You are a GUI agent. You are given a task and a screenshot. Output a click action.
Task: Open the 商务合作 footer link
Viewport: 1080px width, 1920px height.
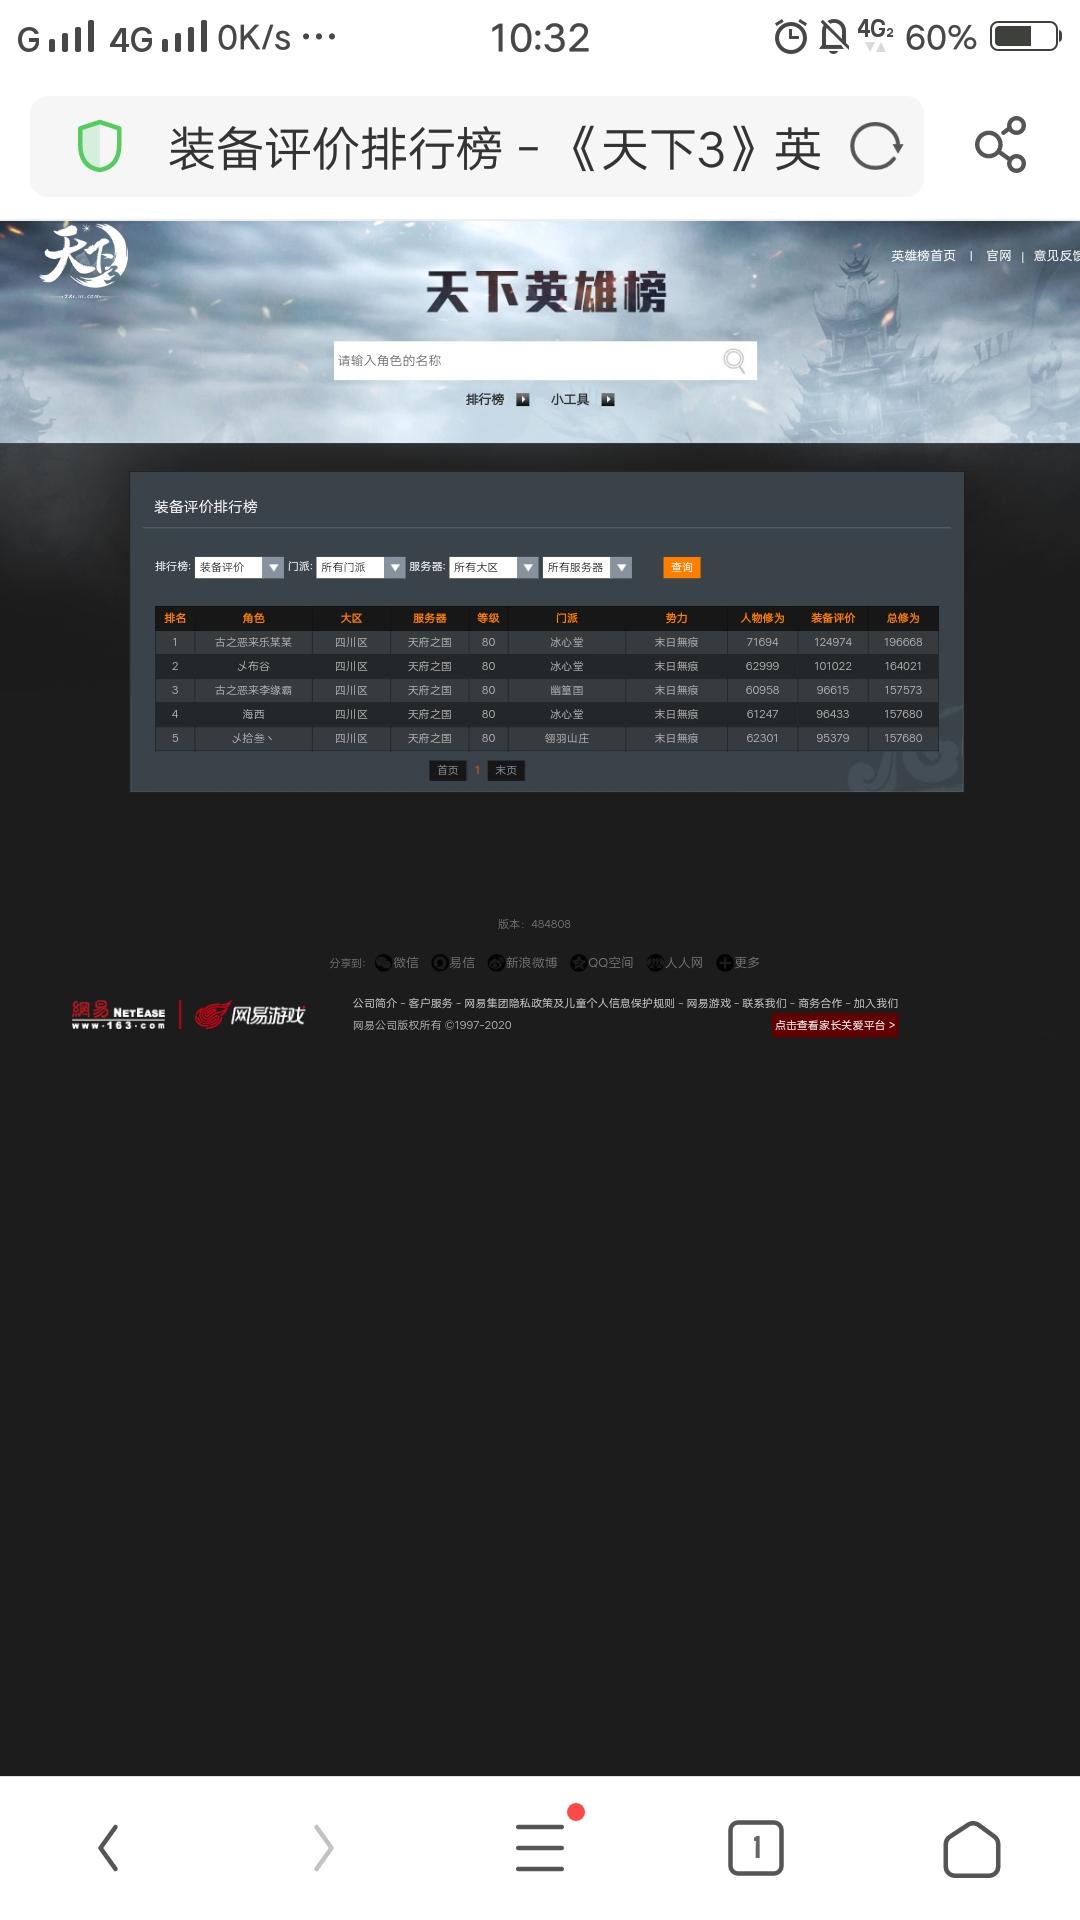[820, 1003]
